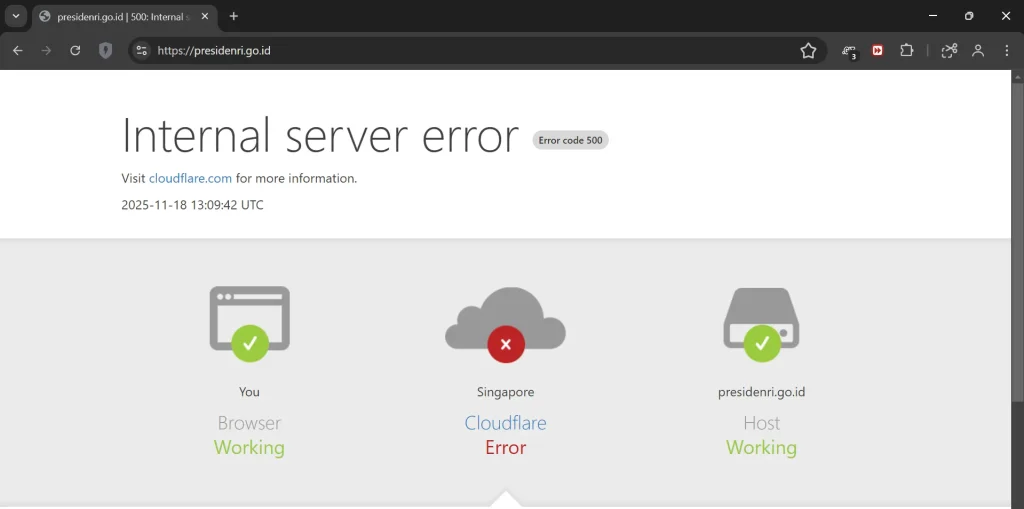Image resolution: width=1024 pixels, height=509 pixels.
Task: Select the presidenri.go.id 500 error tab
Action: (124, 17)
